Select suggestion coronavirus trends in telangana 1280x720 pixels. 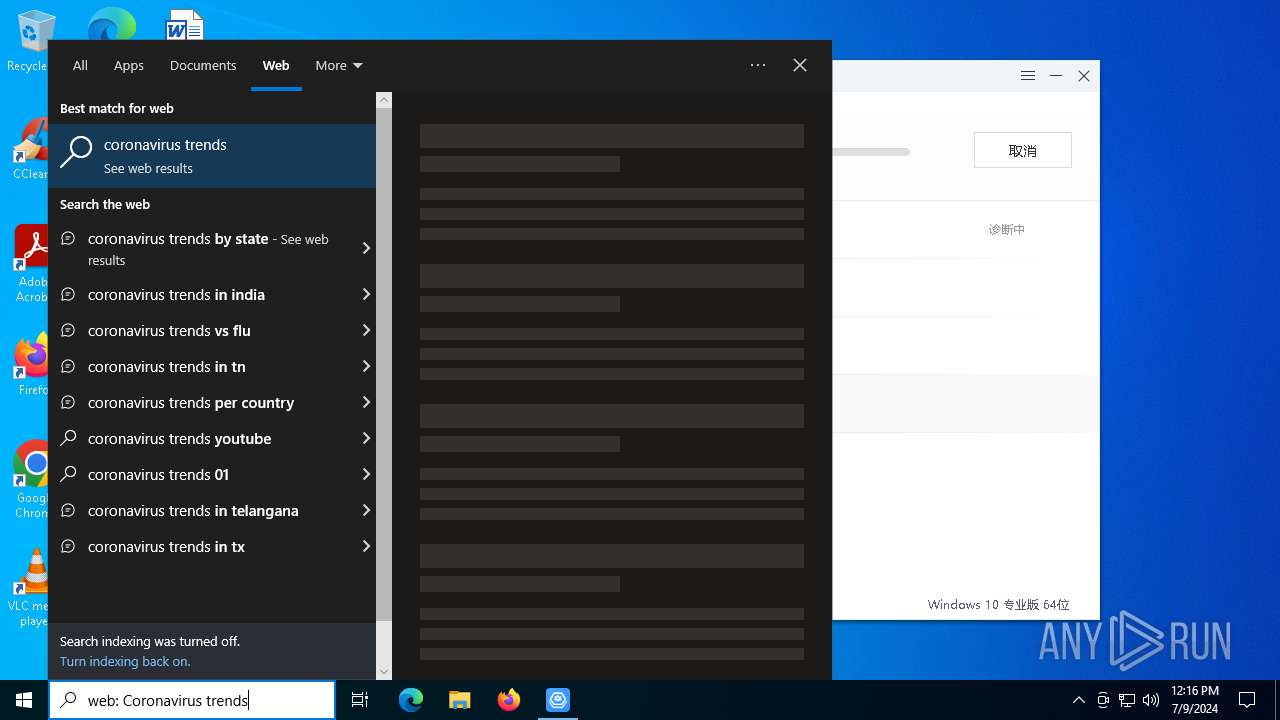[202, 510]
